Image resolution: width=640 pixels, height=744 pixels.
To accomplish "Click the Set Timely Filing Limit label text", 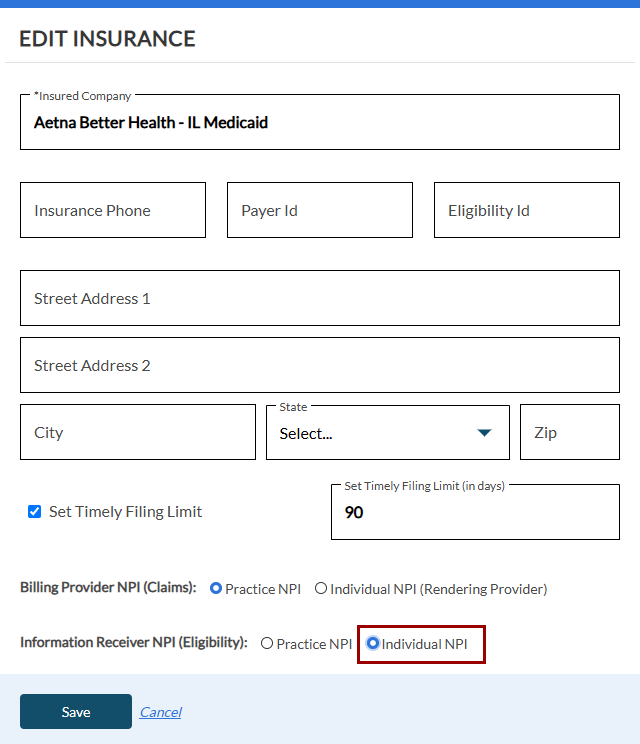I will tap(125, 512).
